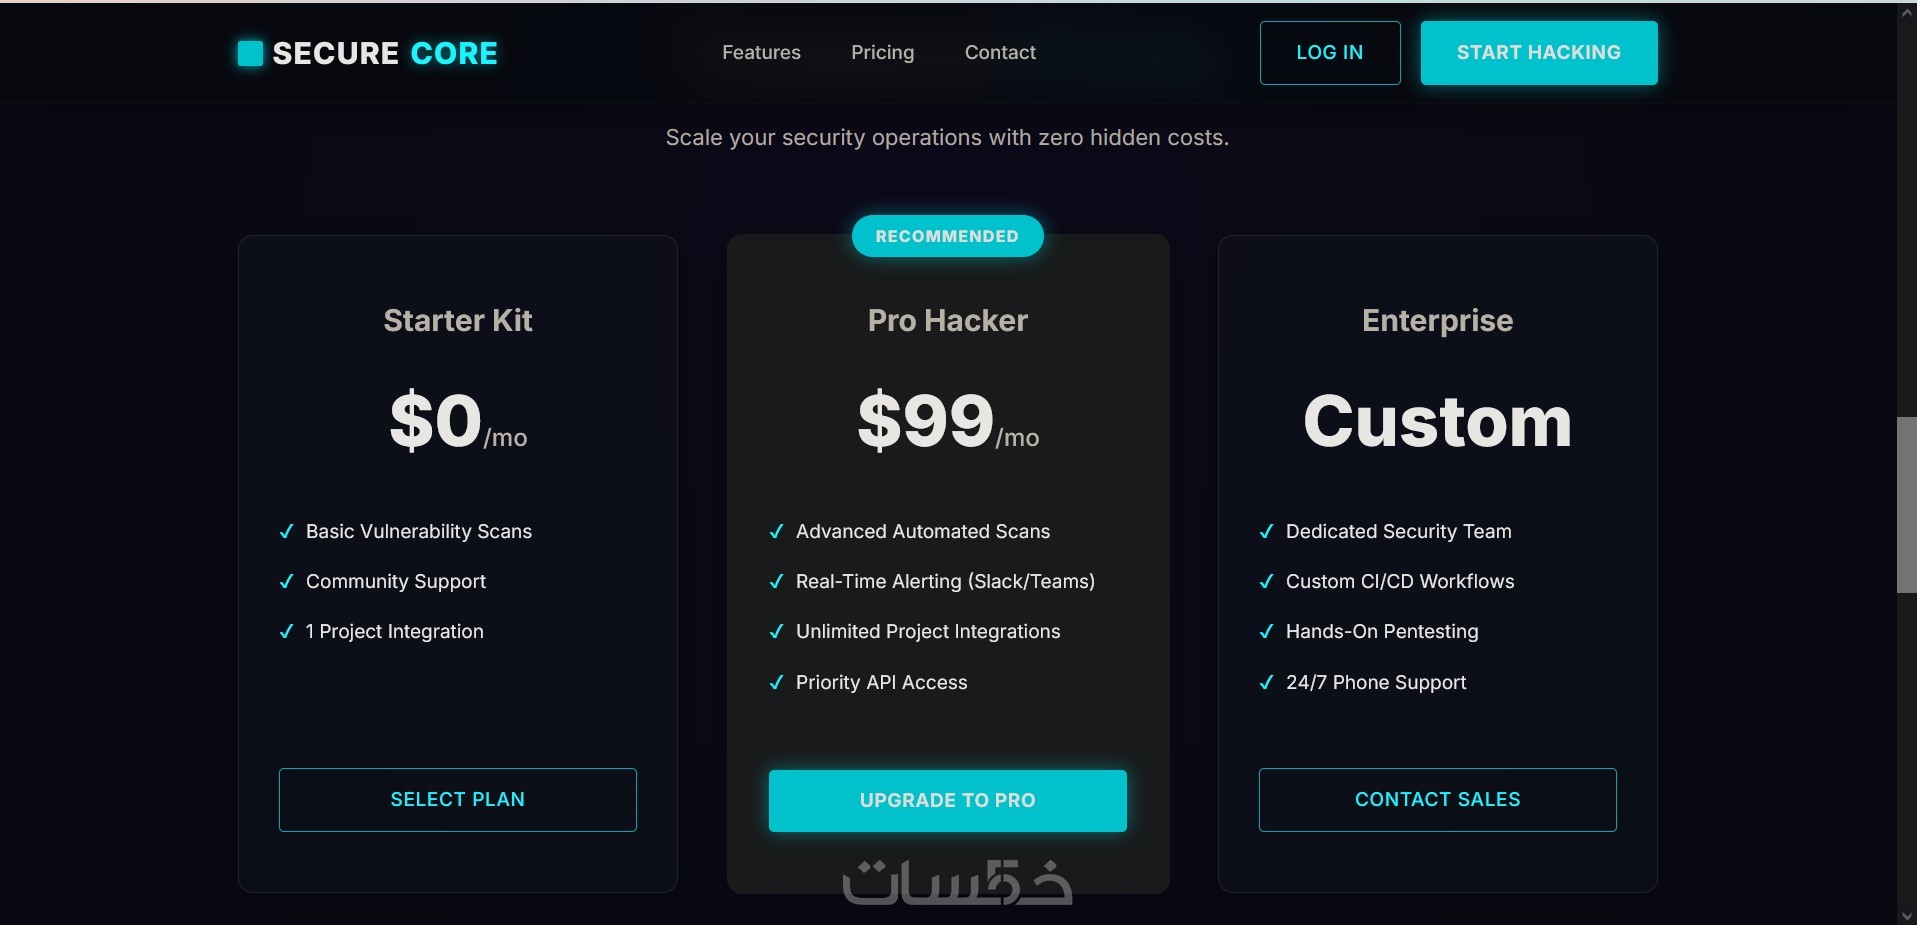Click the scrollbar down arrow
This screenshot has height=925, width=1917.
click(1906, 916)
